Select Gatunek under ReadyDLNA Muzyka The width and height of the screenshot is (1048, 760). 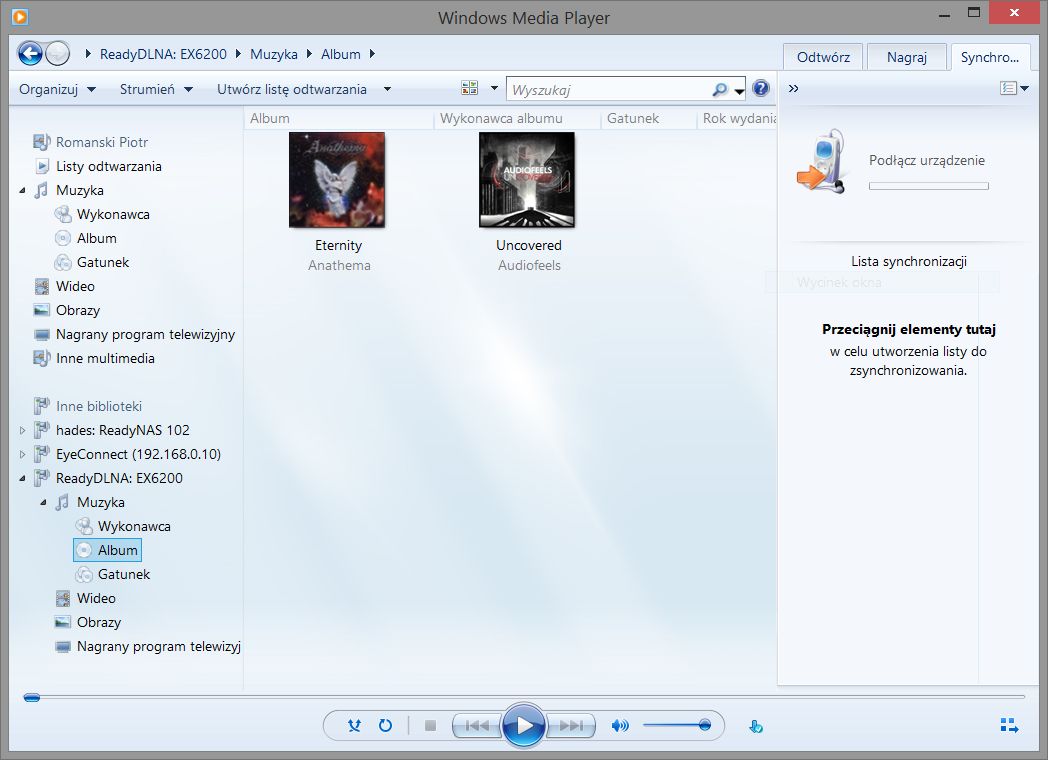coord(124,574)
